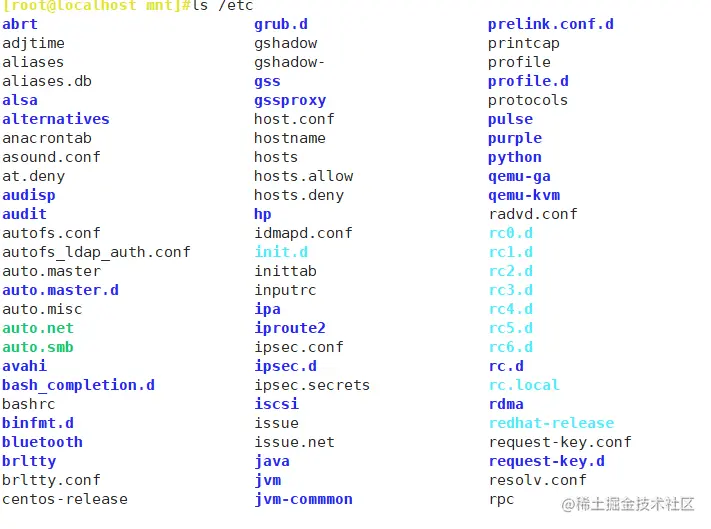Select the bluetooth directory
Image resolution: width=711 pixels, height=529 pixels.
click(43, 442)
